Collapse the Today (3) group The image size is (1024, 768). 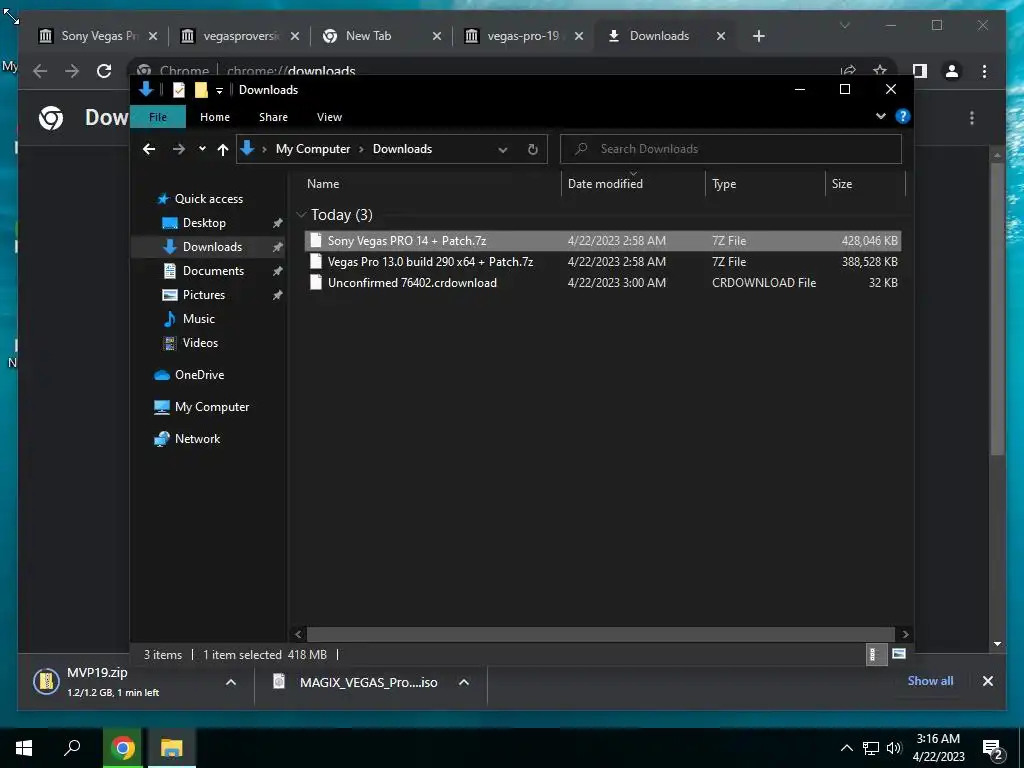tap(301, 215)
